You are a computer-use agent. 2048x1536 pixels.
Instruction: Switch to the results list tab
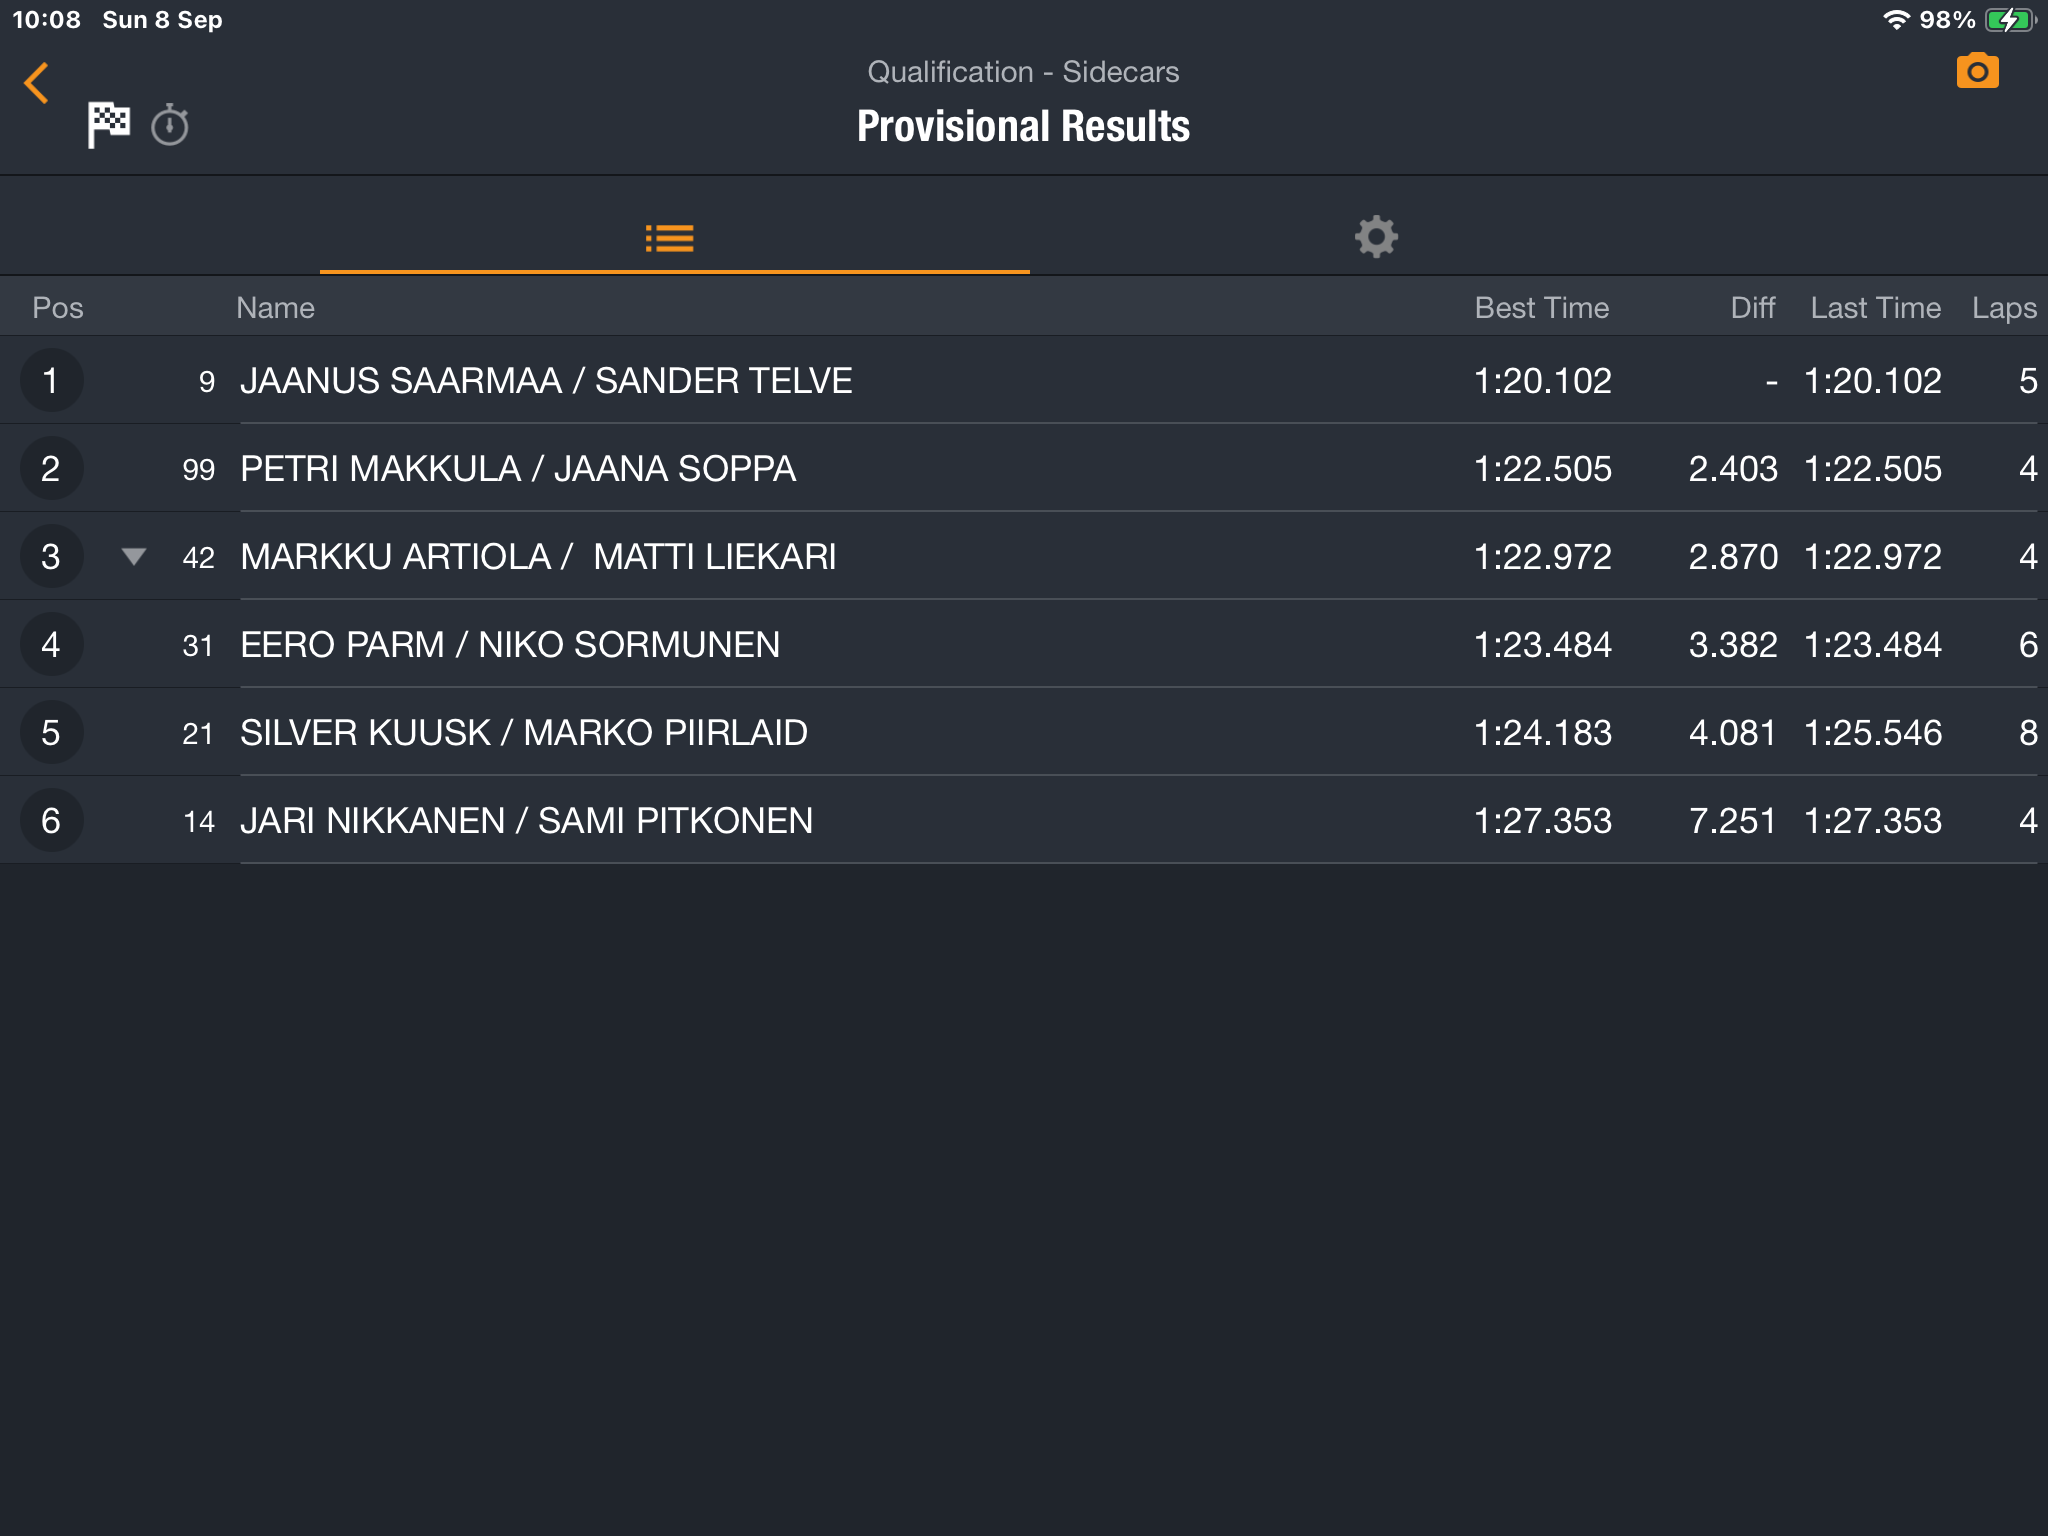tap(670, 238)
